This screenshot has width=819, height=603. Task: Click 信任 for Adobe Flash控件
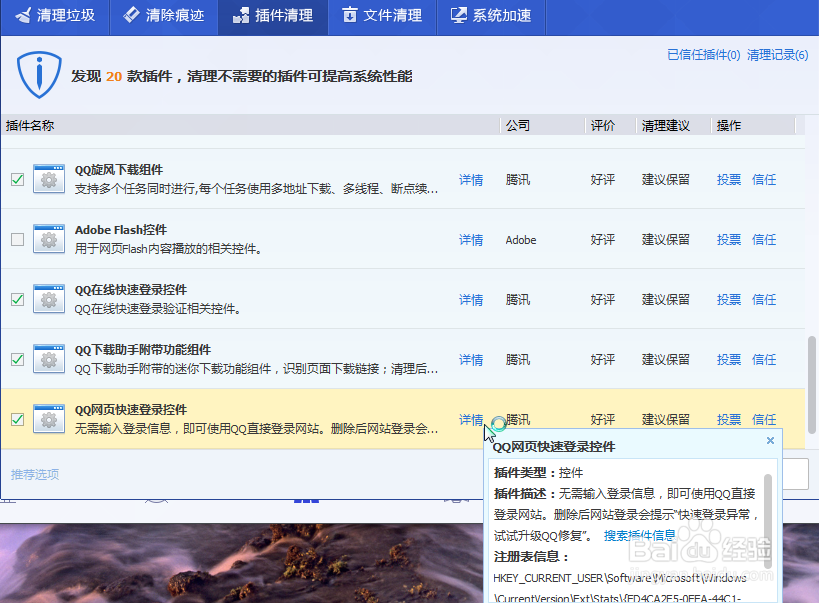coord(764,240)
